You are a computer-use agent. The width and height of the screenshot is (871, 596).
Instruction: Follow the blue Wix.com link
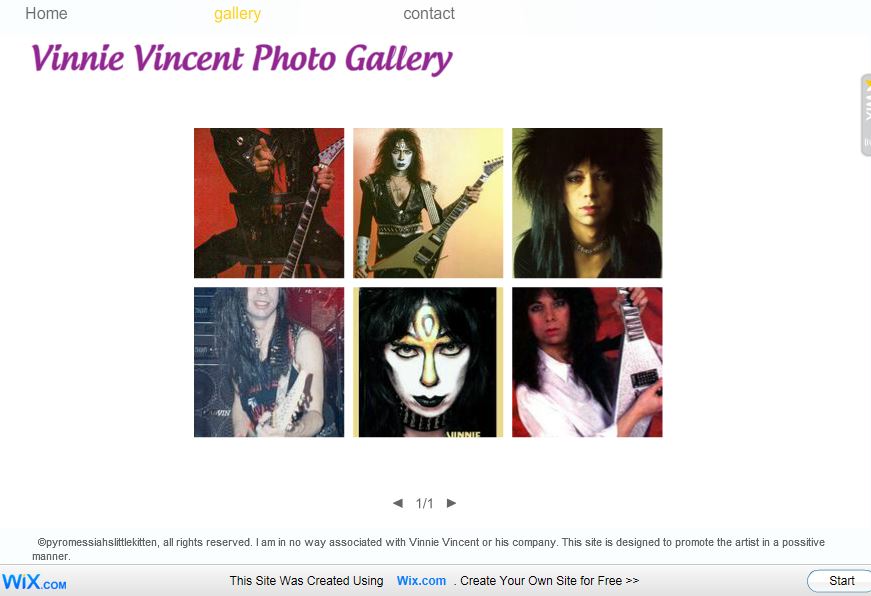421,581
